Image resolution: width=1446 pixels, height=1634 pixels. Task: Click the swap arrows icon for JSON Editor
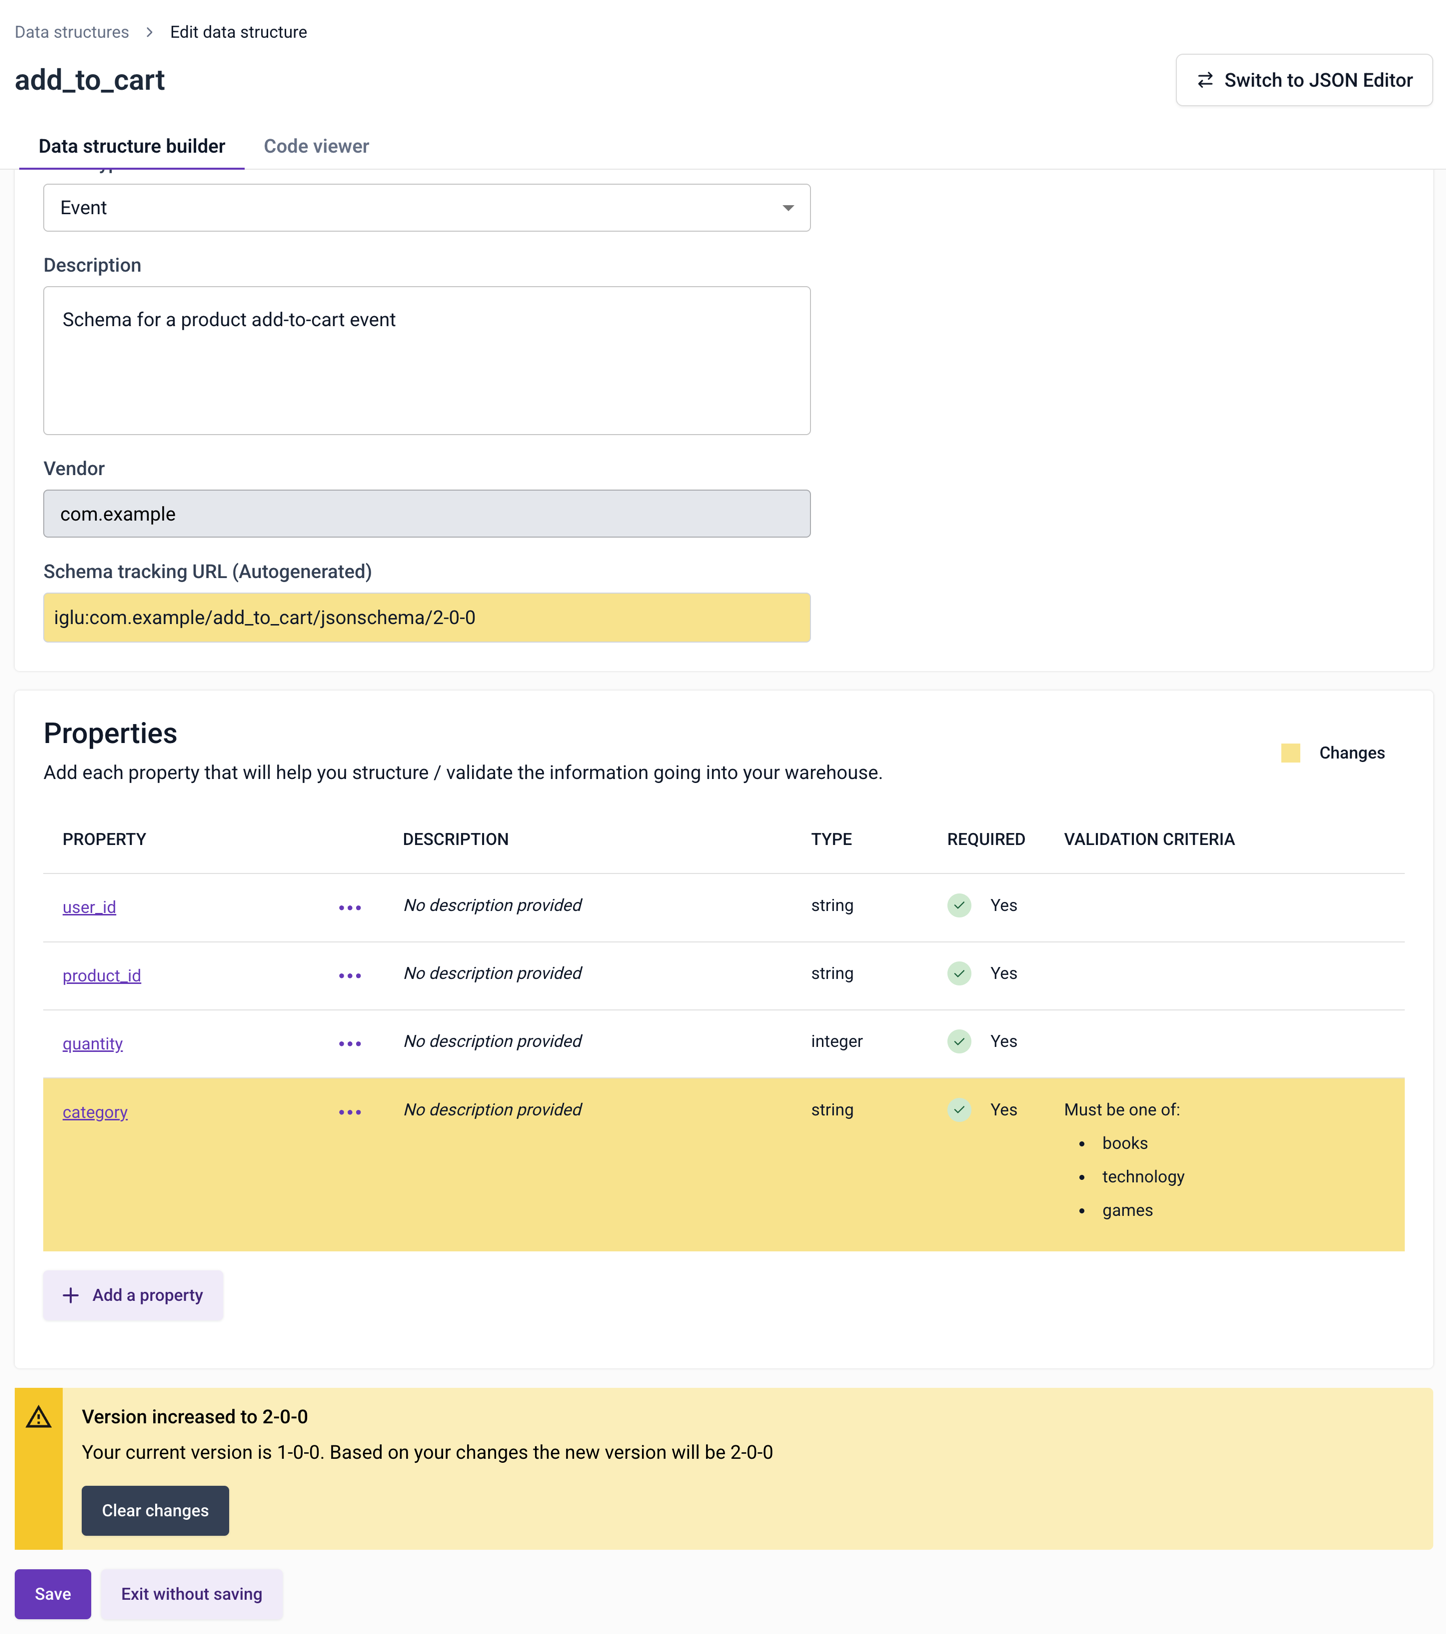click(x=1205, y=80)
